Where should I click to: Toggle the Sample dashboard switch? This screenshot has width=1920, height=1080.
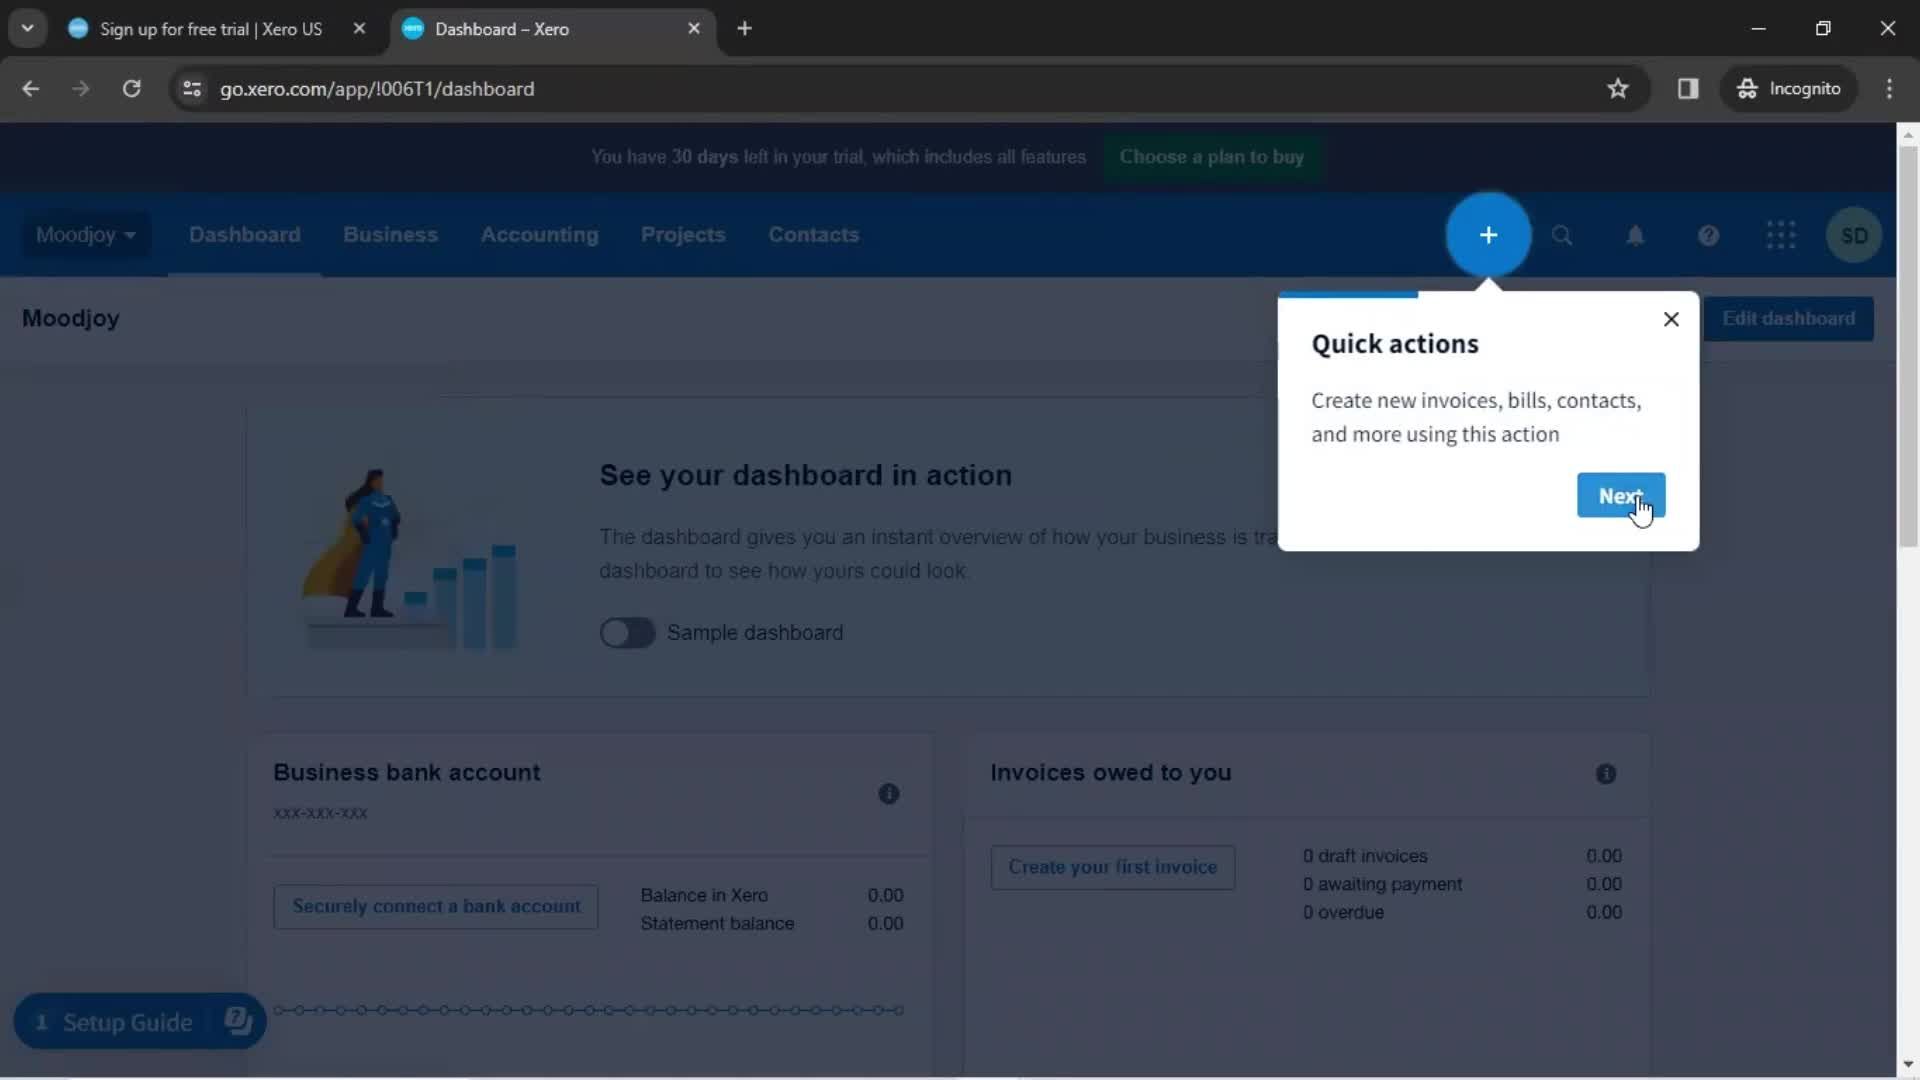pyautogui.click(x=627, y=633)
